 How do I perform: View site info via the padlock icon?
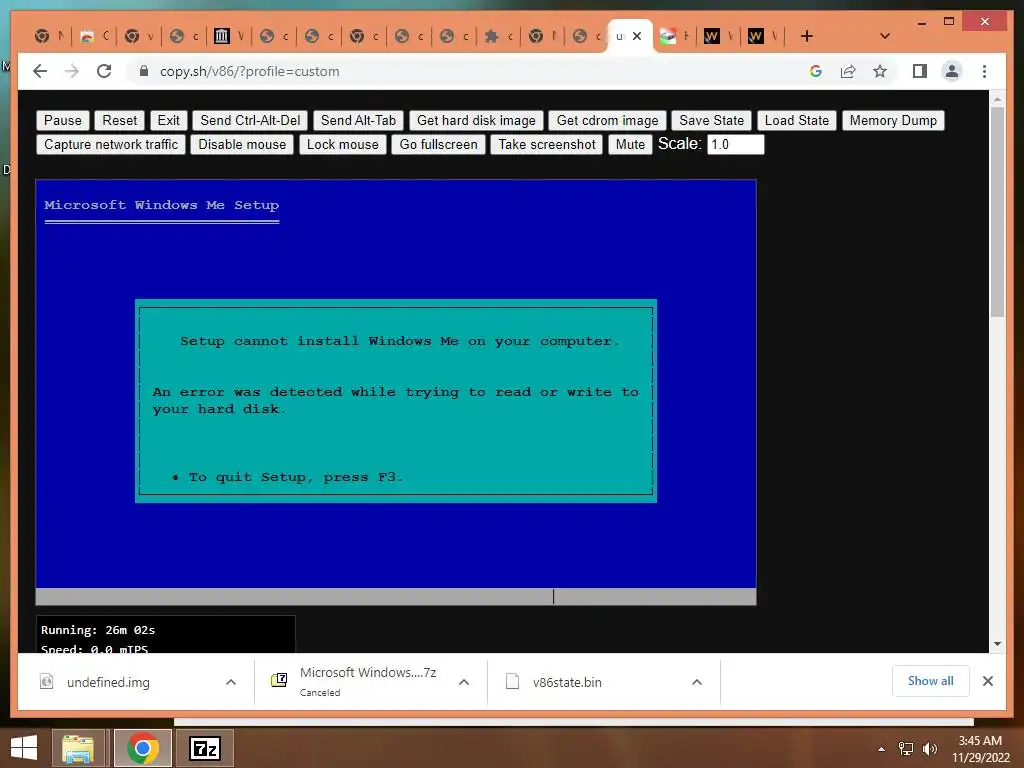[144, 71]
